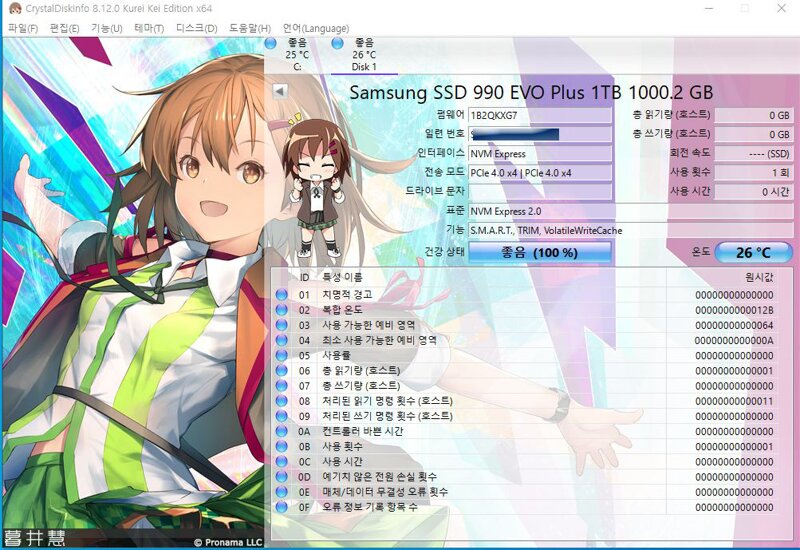Viewport: 800px width, 550px height.
Task: Click status icon for 07 총 쓰기량 (호스트)
Action: [x=281, y=386]
